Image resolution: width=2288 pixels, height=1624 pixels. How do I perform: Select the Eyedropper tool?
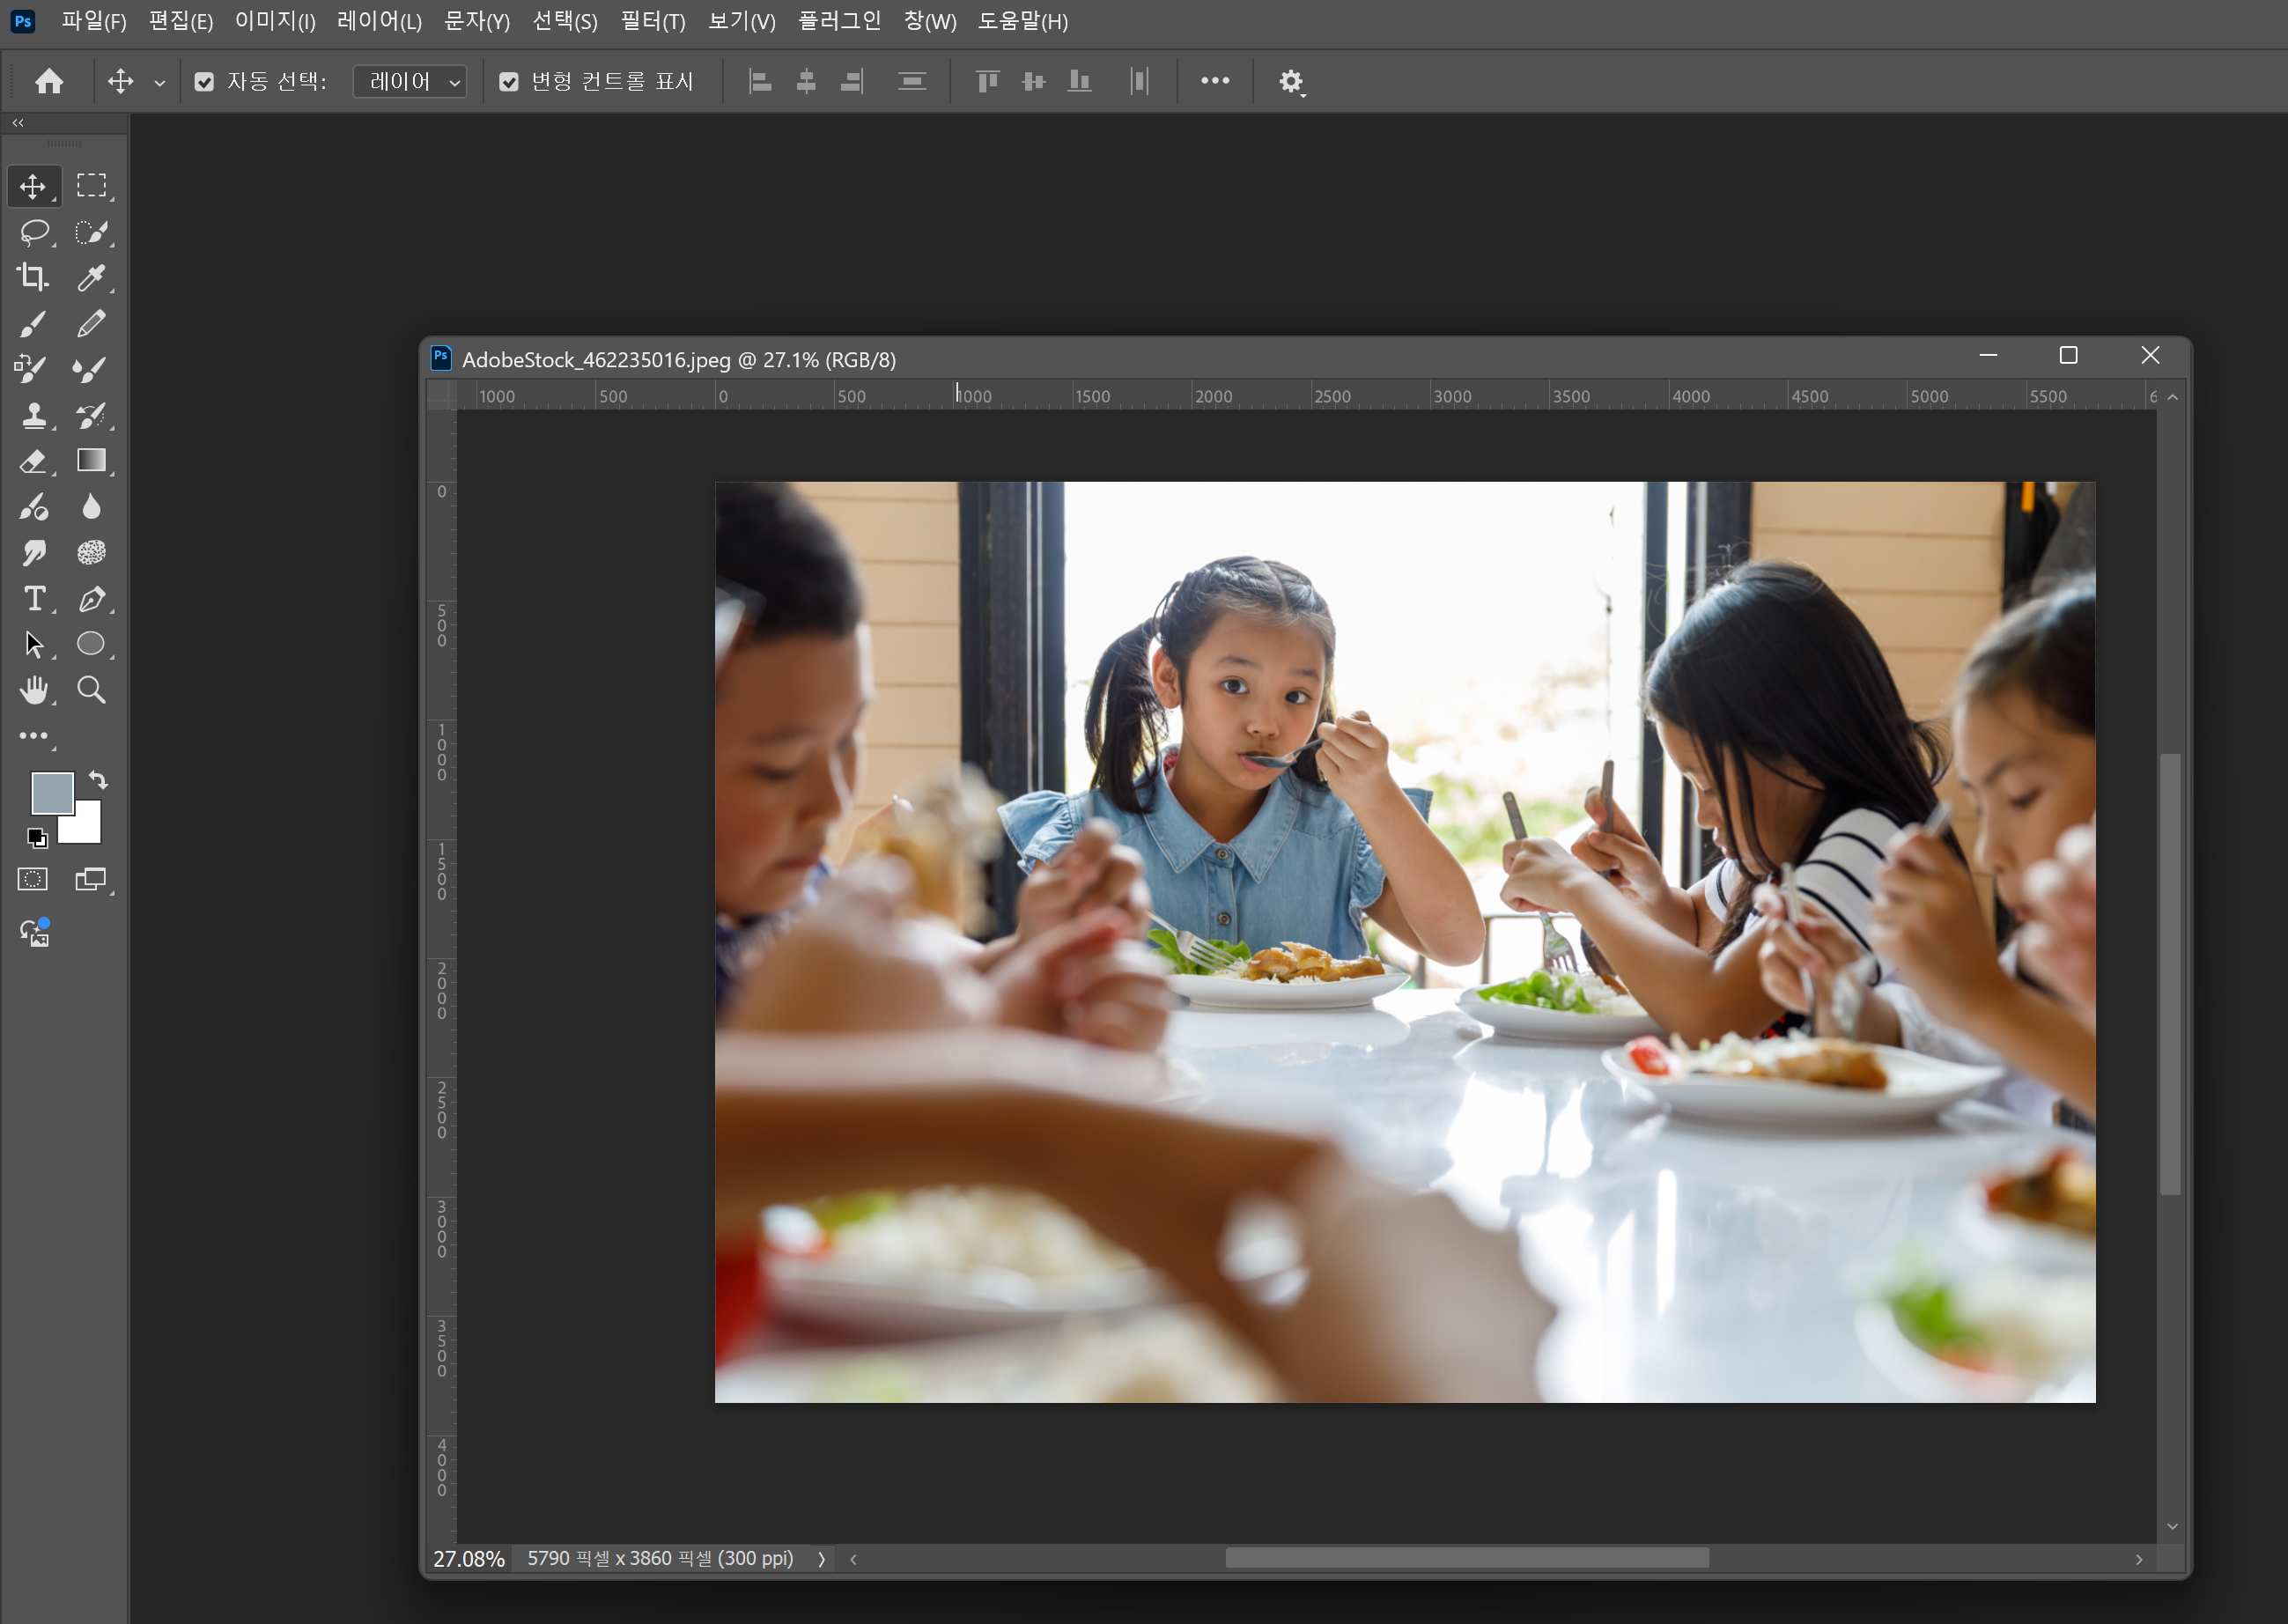tap(91, 278)
